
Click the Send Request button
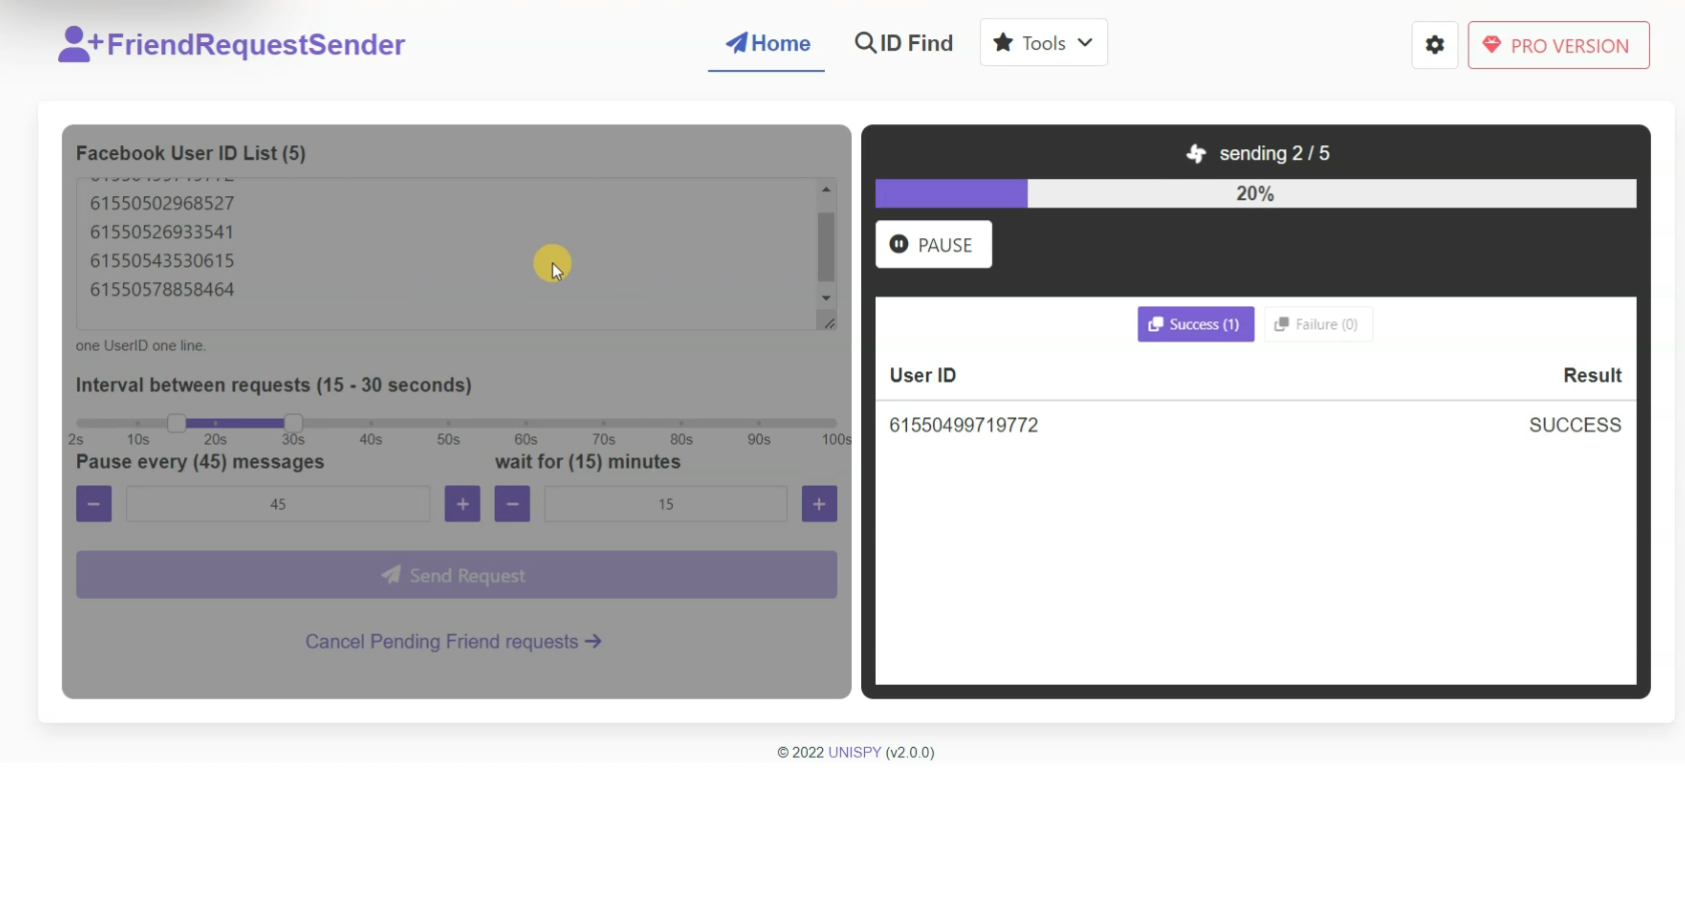[x=456, y=575]
